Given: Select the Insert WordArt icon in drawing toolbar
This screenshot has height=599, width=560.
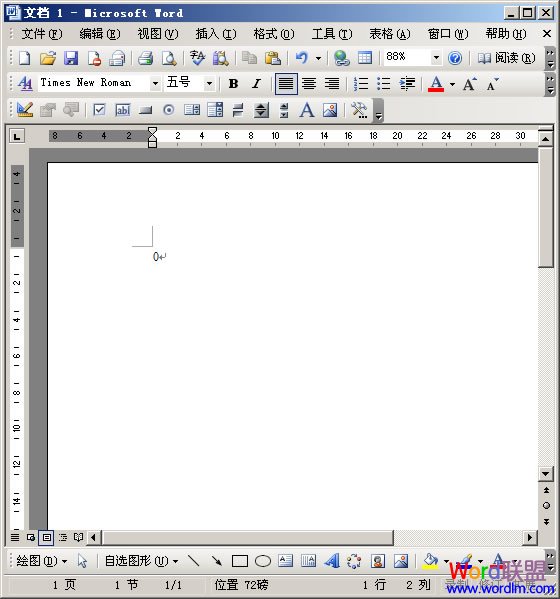Looking at the screenshot, I should coord(332,561).
